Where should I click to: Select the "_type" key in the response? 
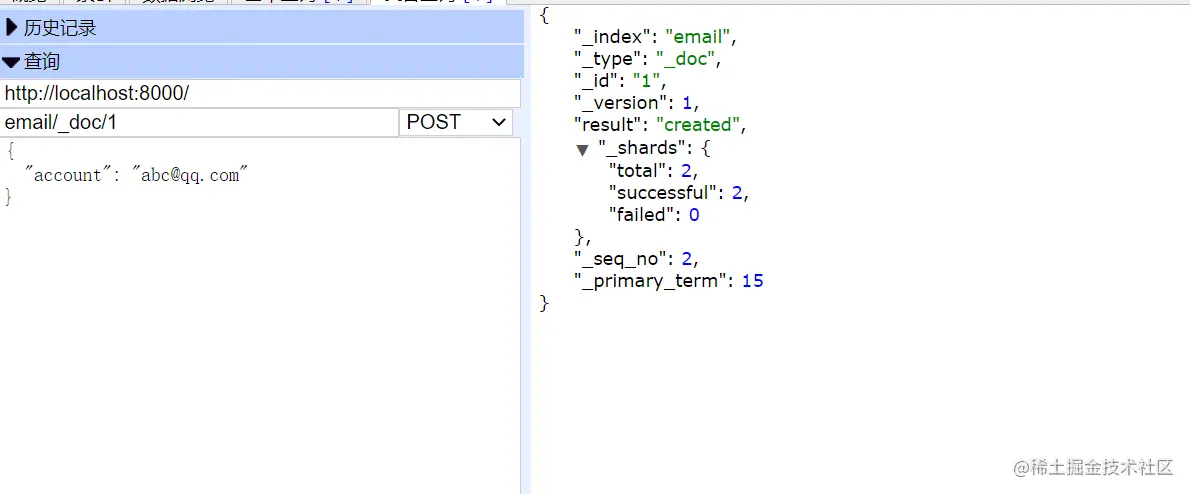609,58
